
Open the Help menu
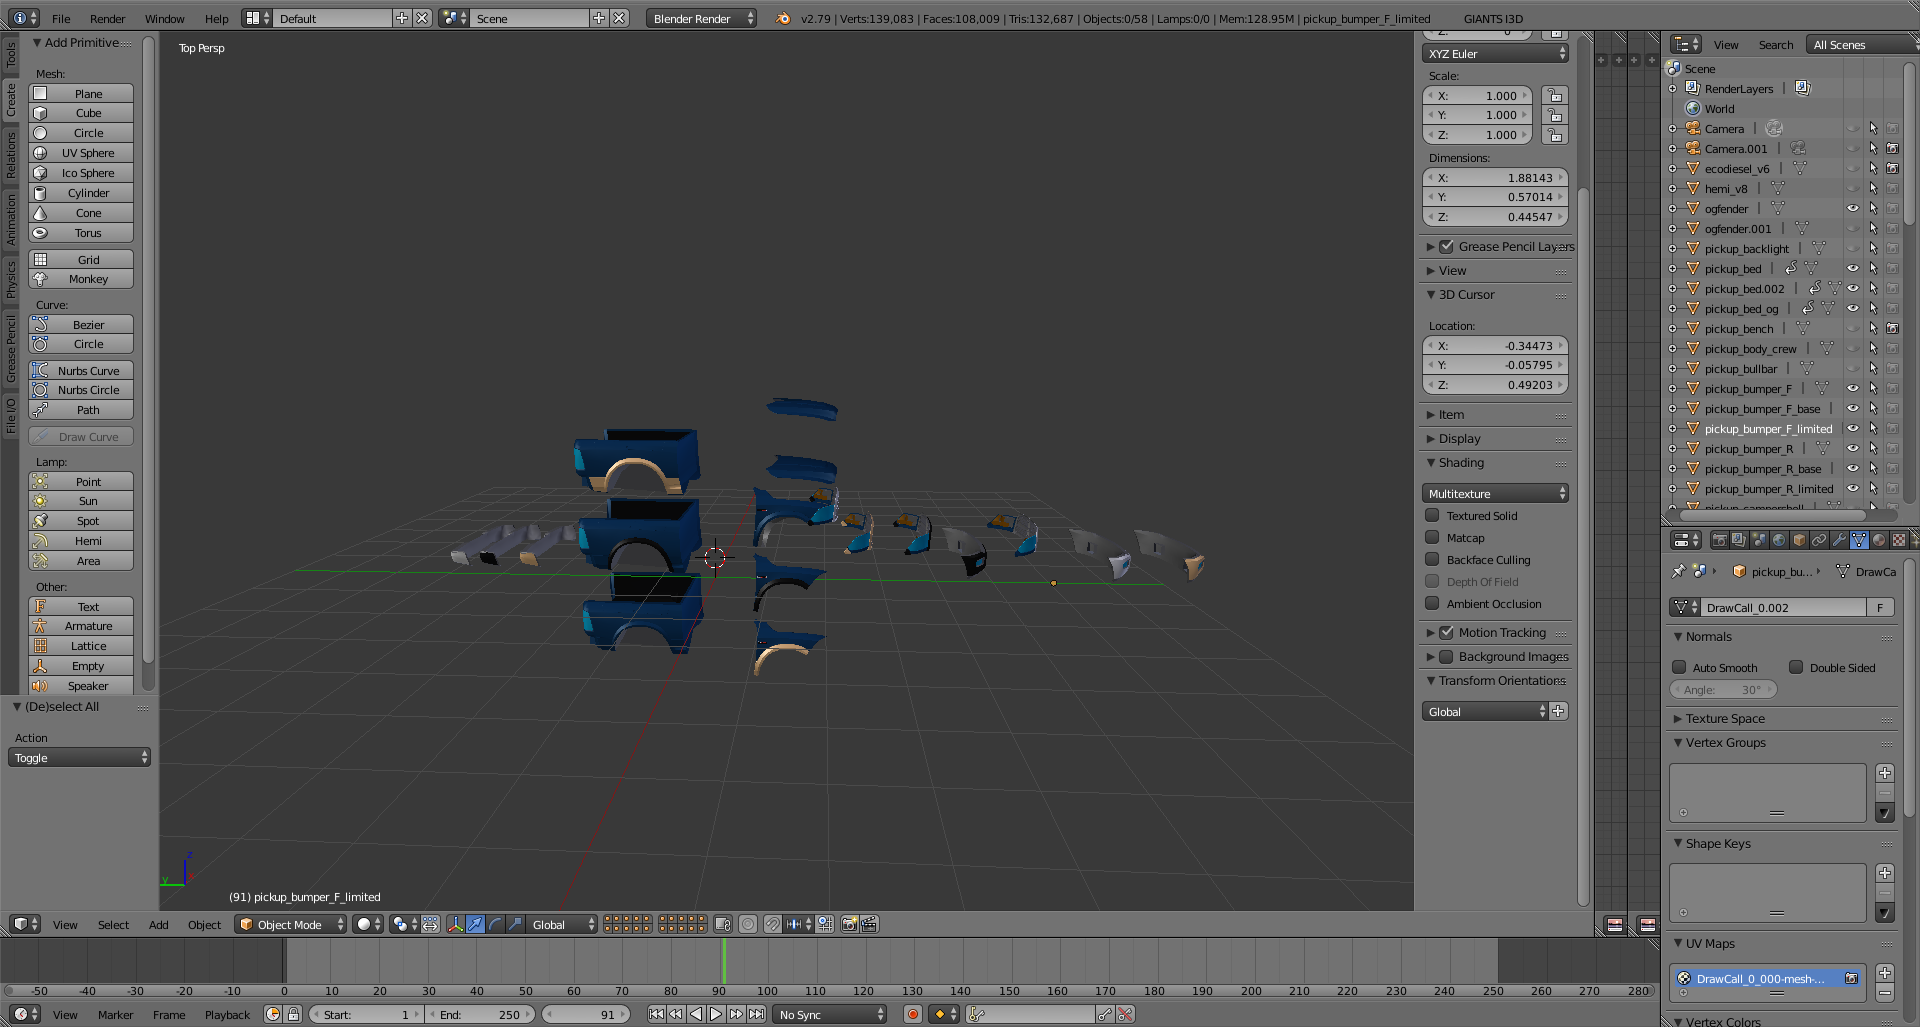[x=216, y=18]
